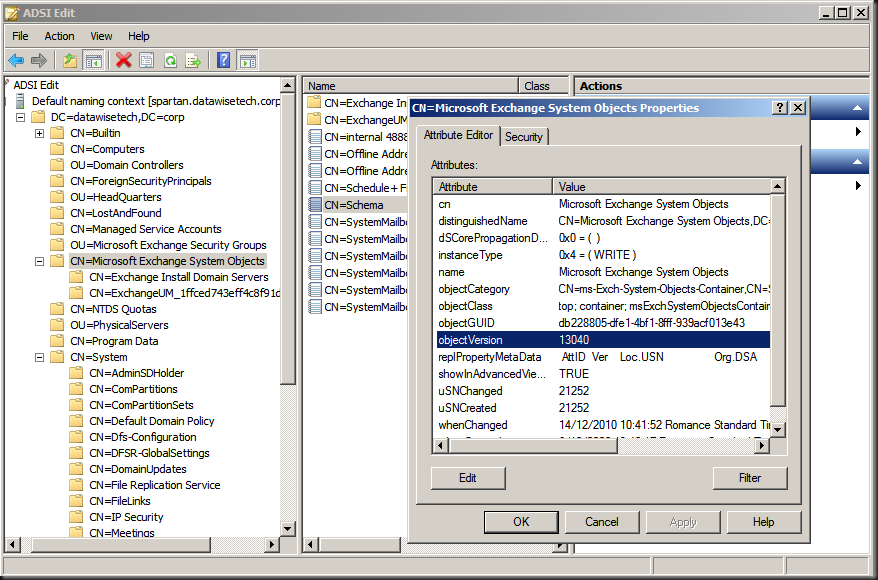Click the folder icon of CN=NTDS Quotas

(57, 309)
